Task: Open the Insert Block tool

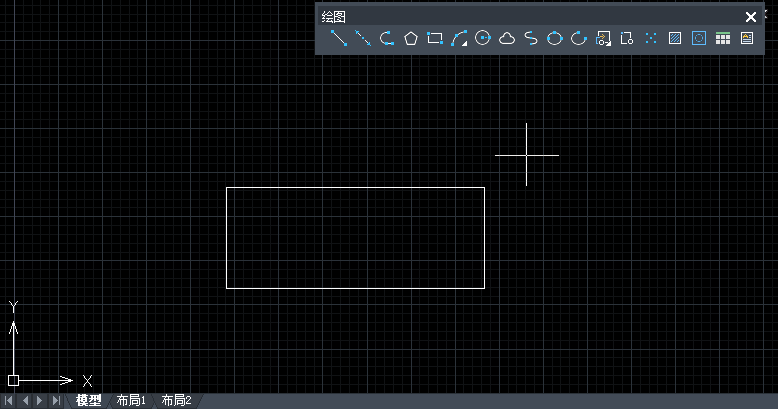Action: (603, 39)
